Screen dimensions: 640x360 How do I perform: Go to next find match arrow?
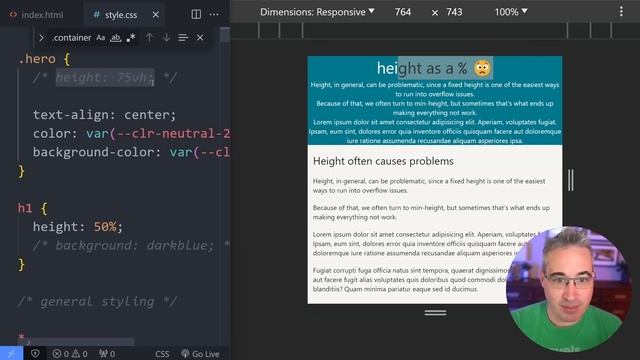point(166,38)
